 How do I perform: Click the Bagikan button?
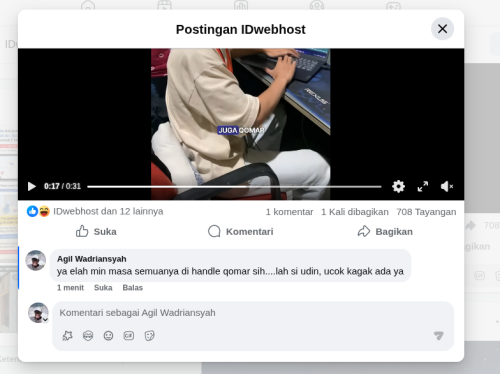click(385, 231)
